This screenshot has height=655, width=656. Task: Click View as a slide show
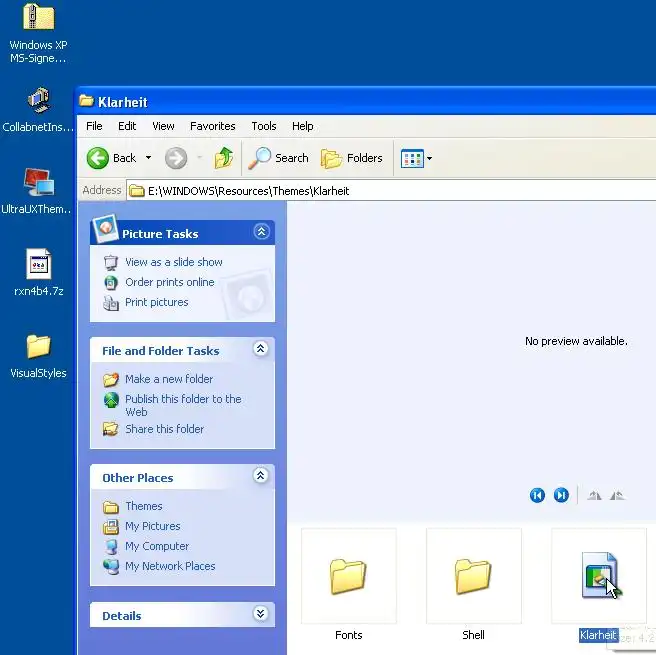174,262
